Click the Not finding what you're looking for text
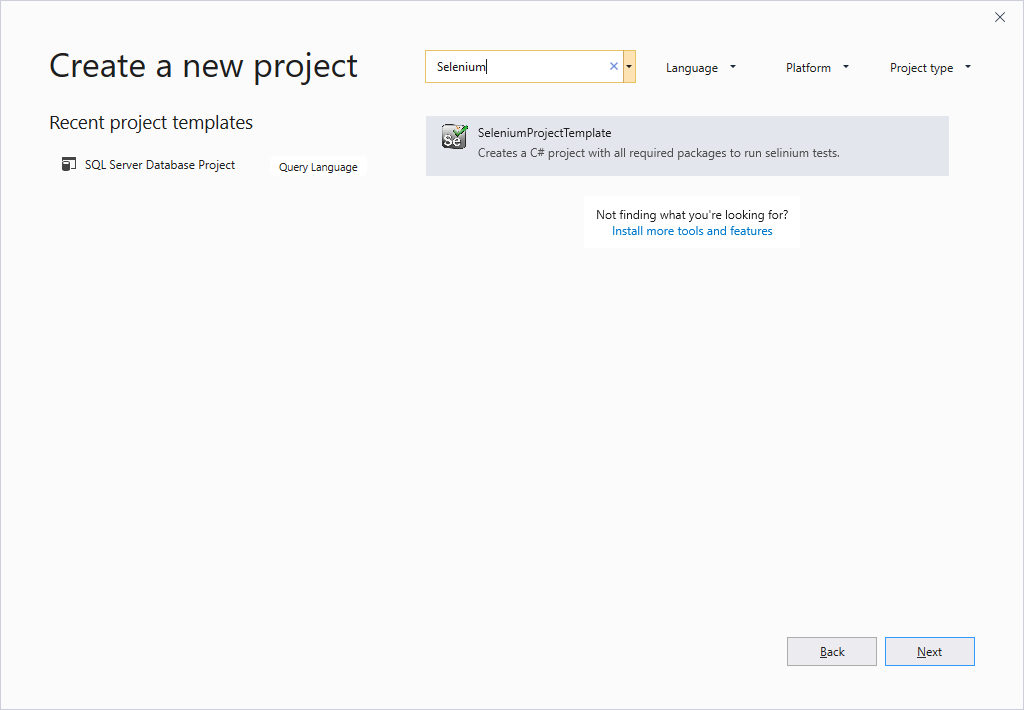 (x=692, y=215)
